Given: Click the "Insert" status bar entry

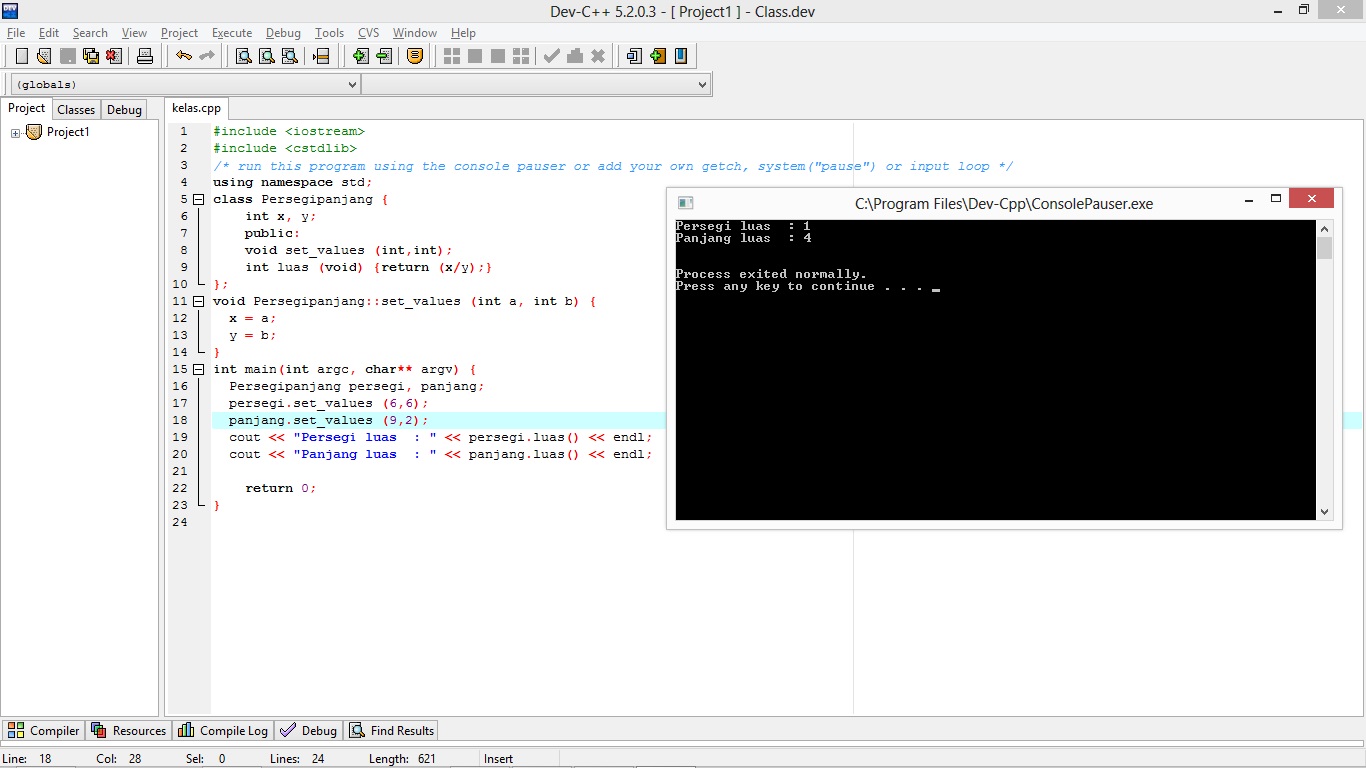Looking at the screenshot, I should coord(498,759).
